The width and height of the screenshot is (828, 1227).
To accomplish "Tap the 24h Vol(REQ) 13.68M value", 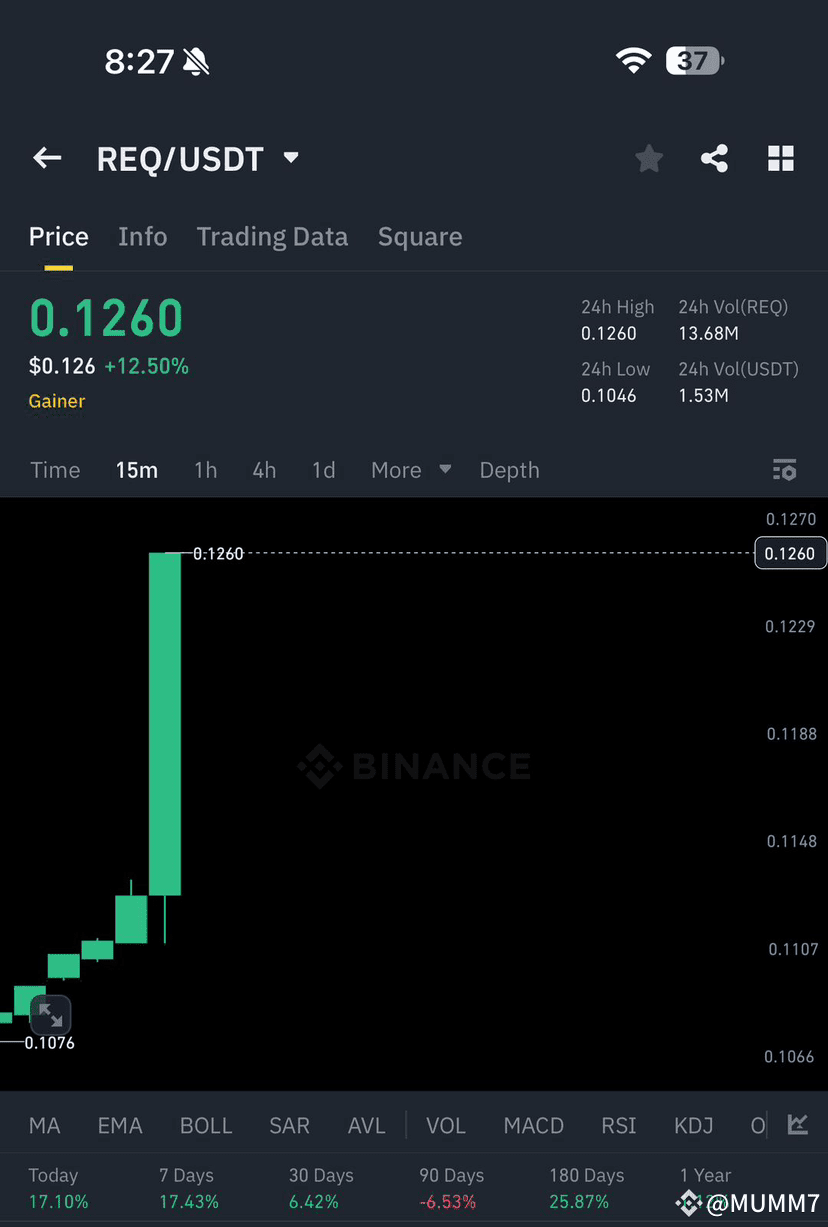I will click(708, 333).
